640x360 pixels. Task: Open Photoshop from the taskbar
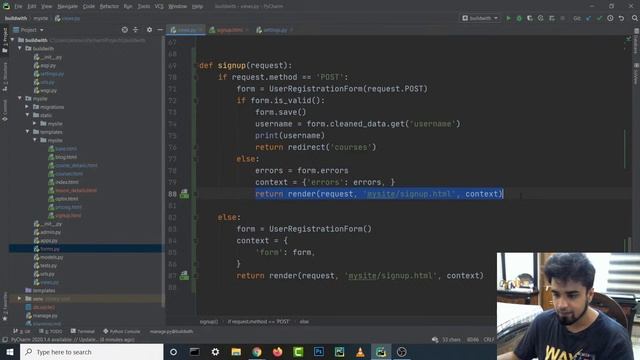319,352
